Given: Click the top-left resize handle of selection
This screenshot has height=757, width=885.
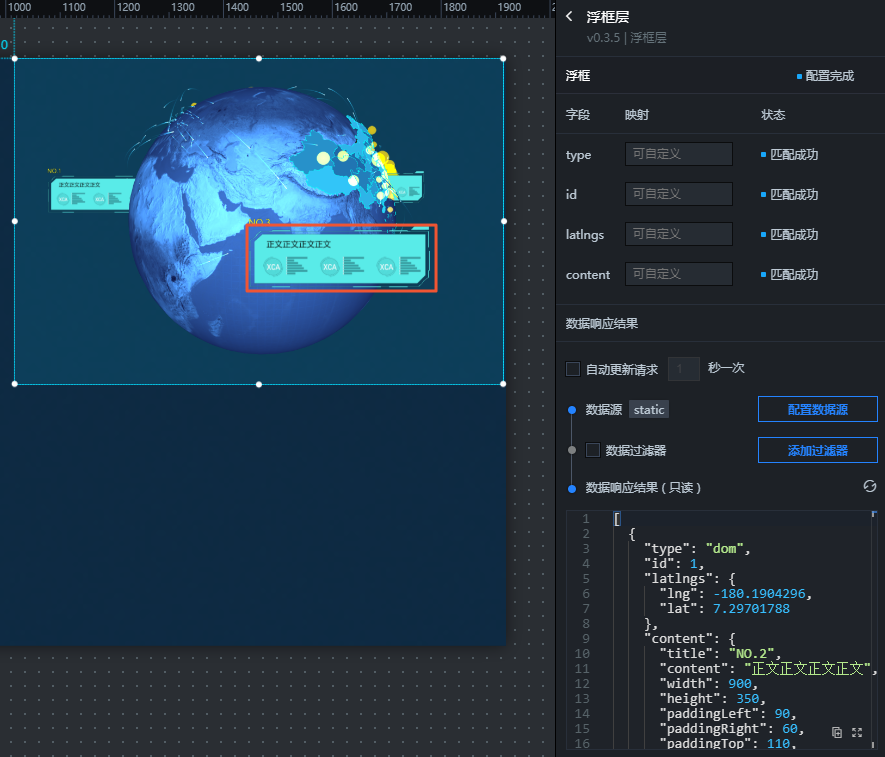Looking at the screenshot, I should click(x=15, y=59).
